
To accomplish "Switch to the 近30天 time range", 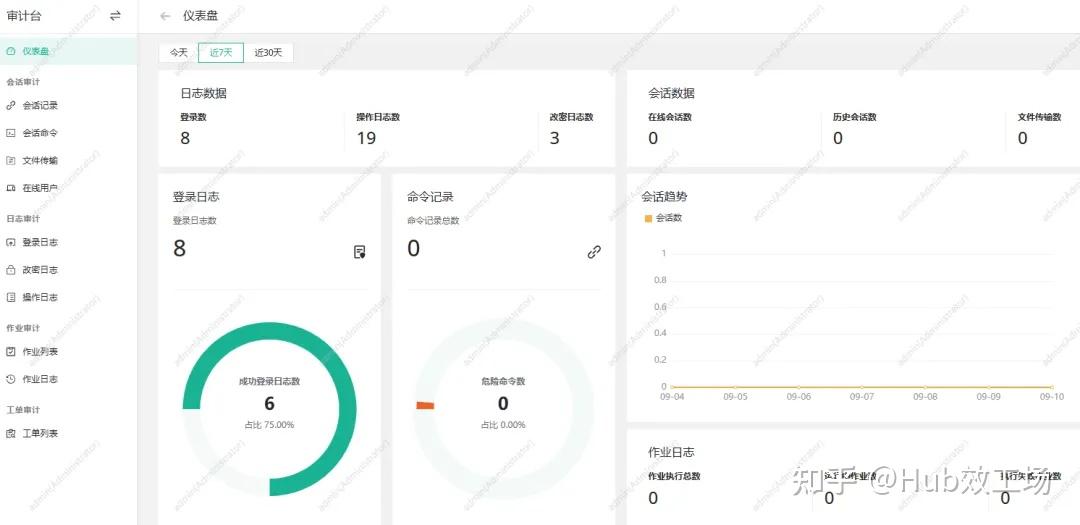I will pos(268,53).
